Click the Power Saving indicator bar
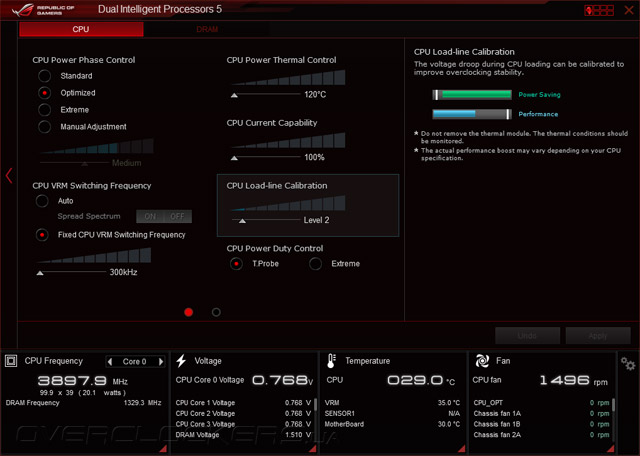The height and width of the screenshot is (456, 640). tap(472, 95)
